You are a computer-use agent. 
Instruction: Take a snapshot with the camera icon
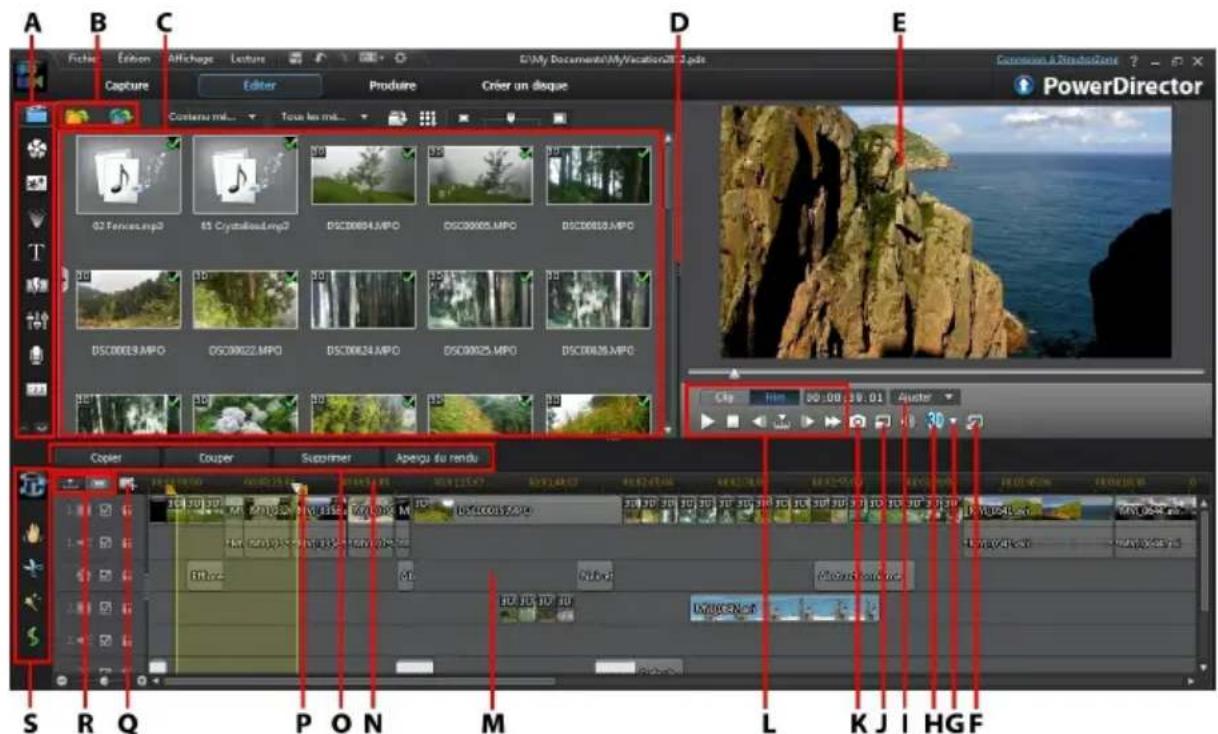857,422
